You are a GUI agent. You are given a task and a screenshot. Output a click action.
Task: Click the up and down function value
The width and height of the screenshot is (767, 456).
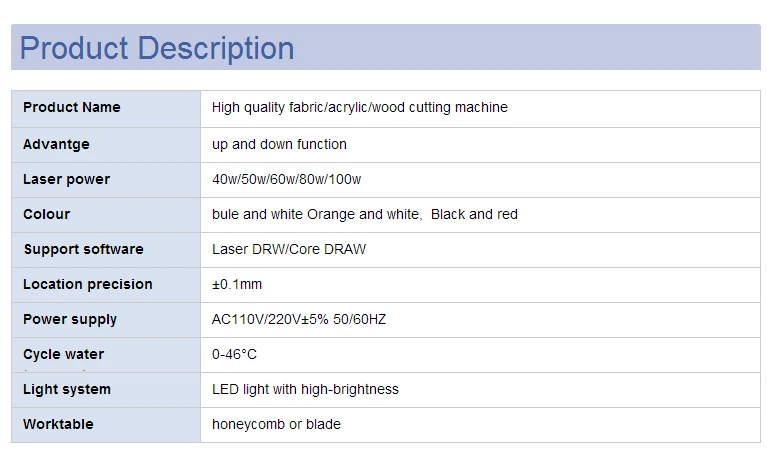point(279,144)
